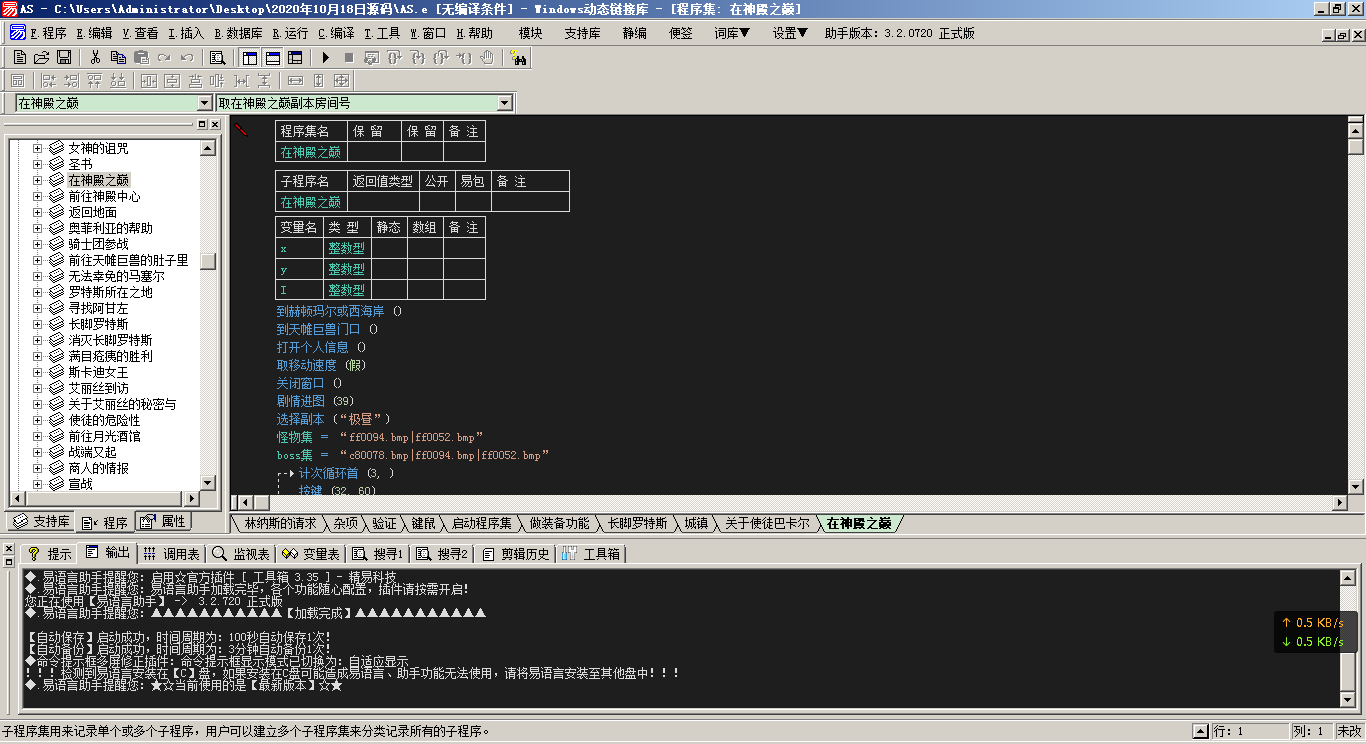Screen dimensions: 1366x744
Task: Click the New file toolbar icon
Action: [x=20, y=58]
